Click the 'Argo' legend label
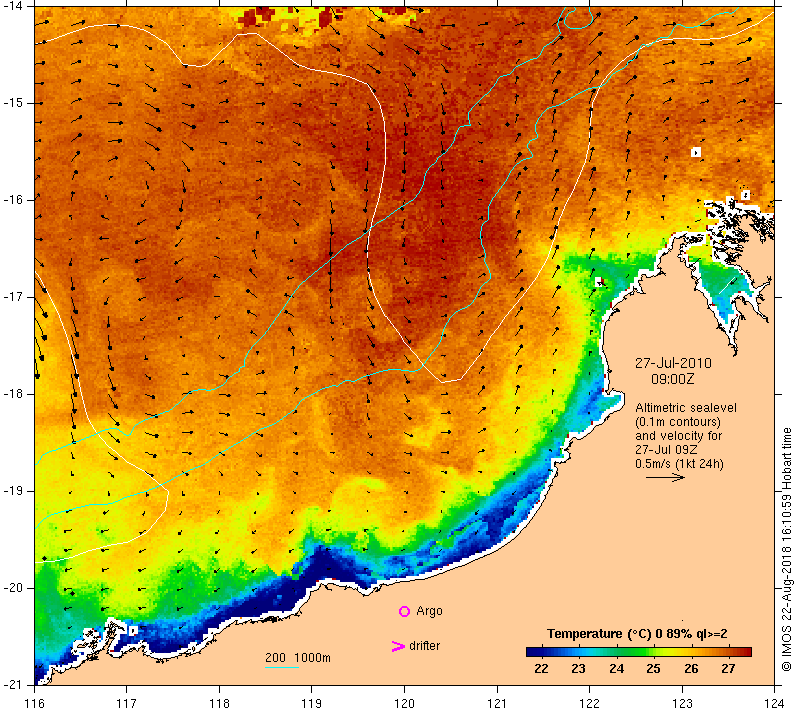 tap(429, 611)
